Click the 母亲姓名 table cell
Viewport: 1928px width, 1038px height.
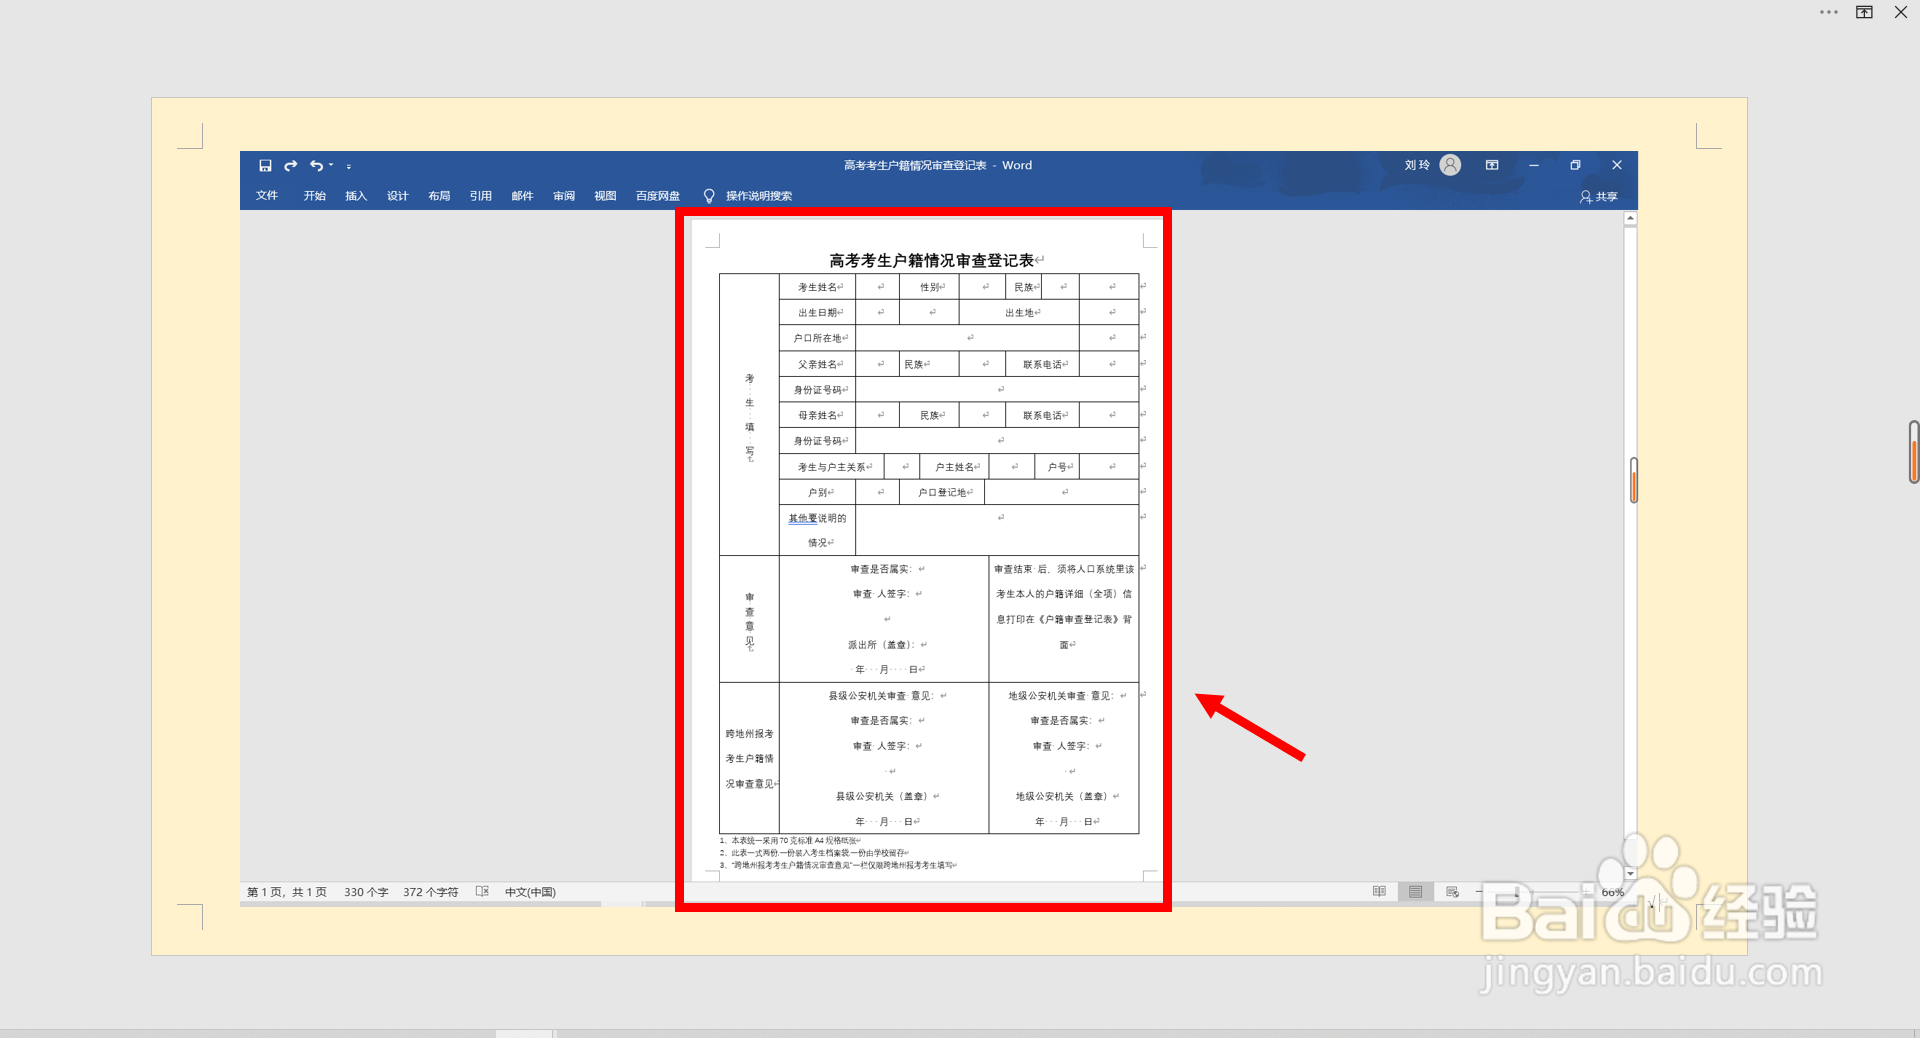(x=817, y=415)
